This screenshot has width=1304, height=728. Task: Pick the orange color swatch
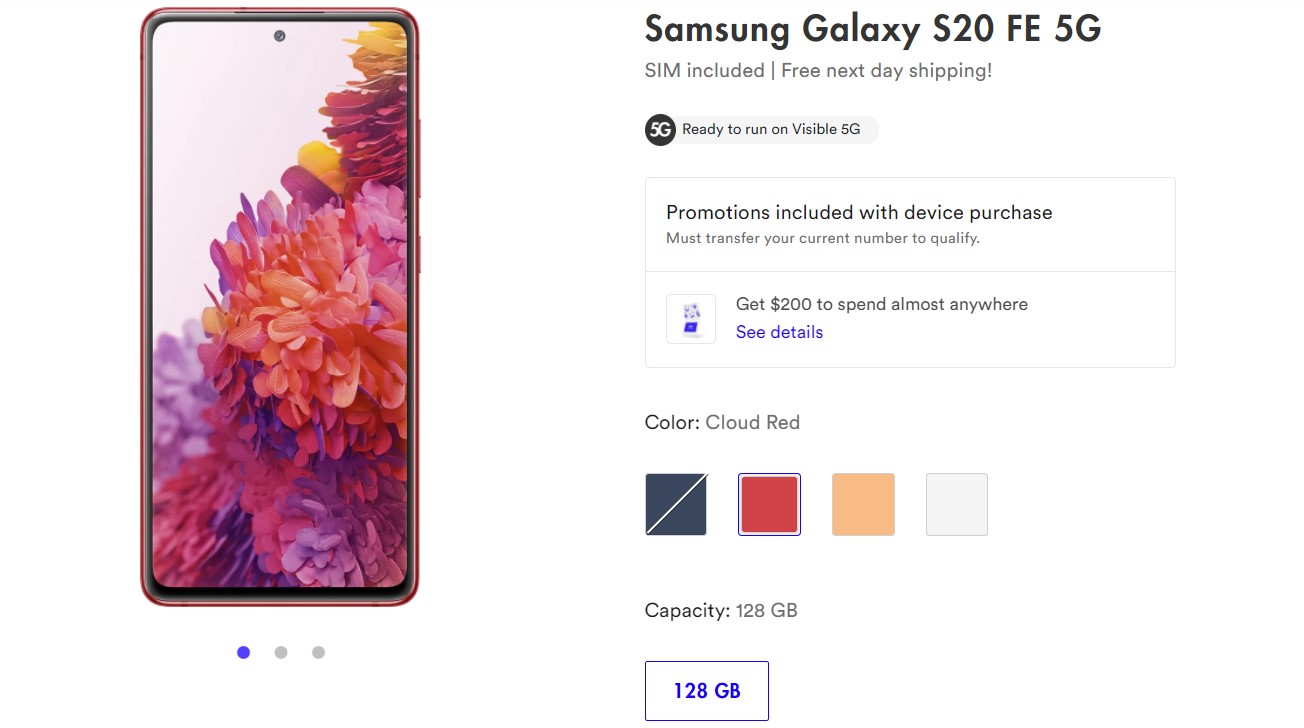[863, 504]
